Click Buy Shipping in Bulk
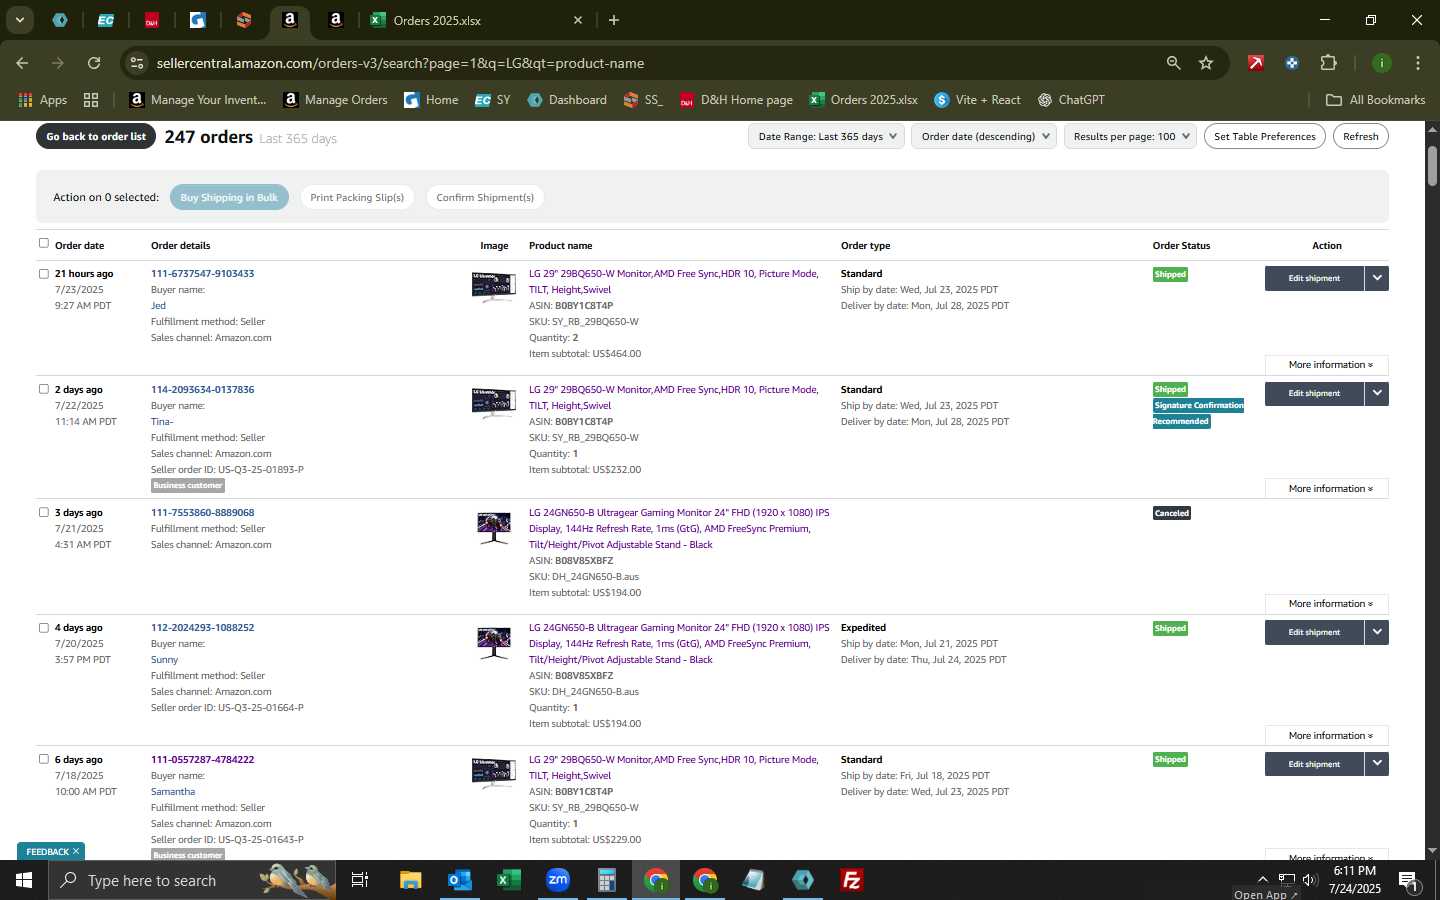The height and width of the screenshot is (900, 1440). pyautogui.click(x=229, y=198)
